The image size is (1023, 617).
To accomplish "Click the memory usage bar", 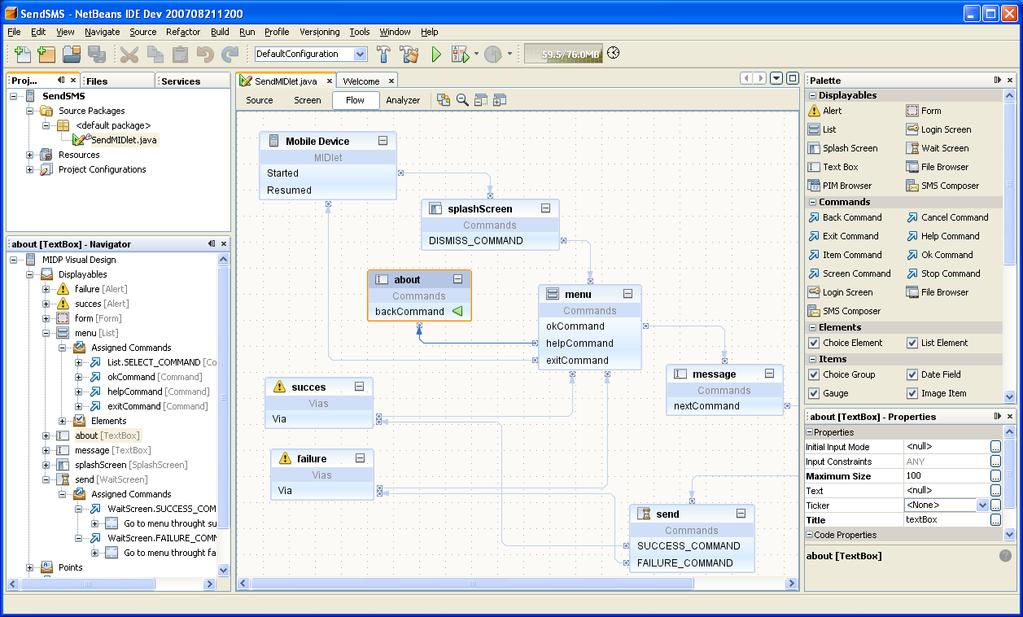I will 564,54.
